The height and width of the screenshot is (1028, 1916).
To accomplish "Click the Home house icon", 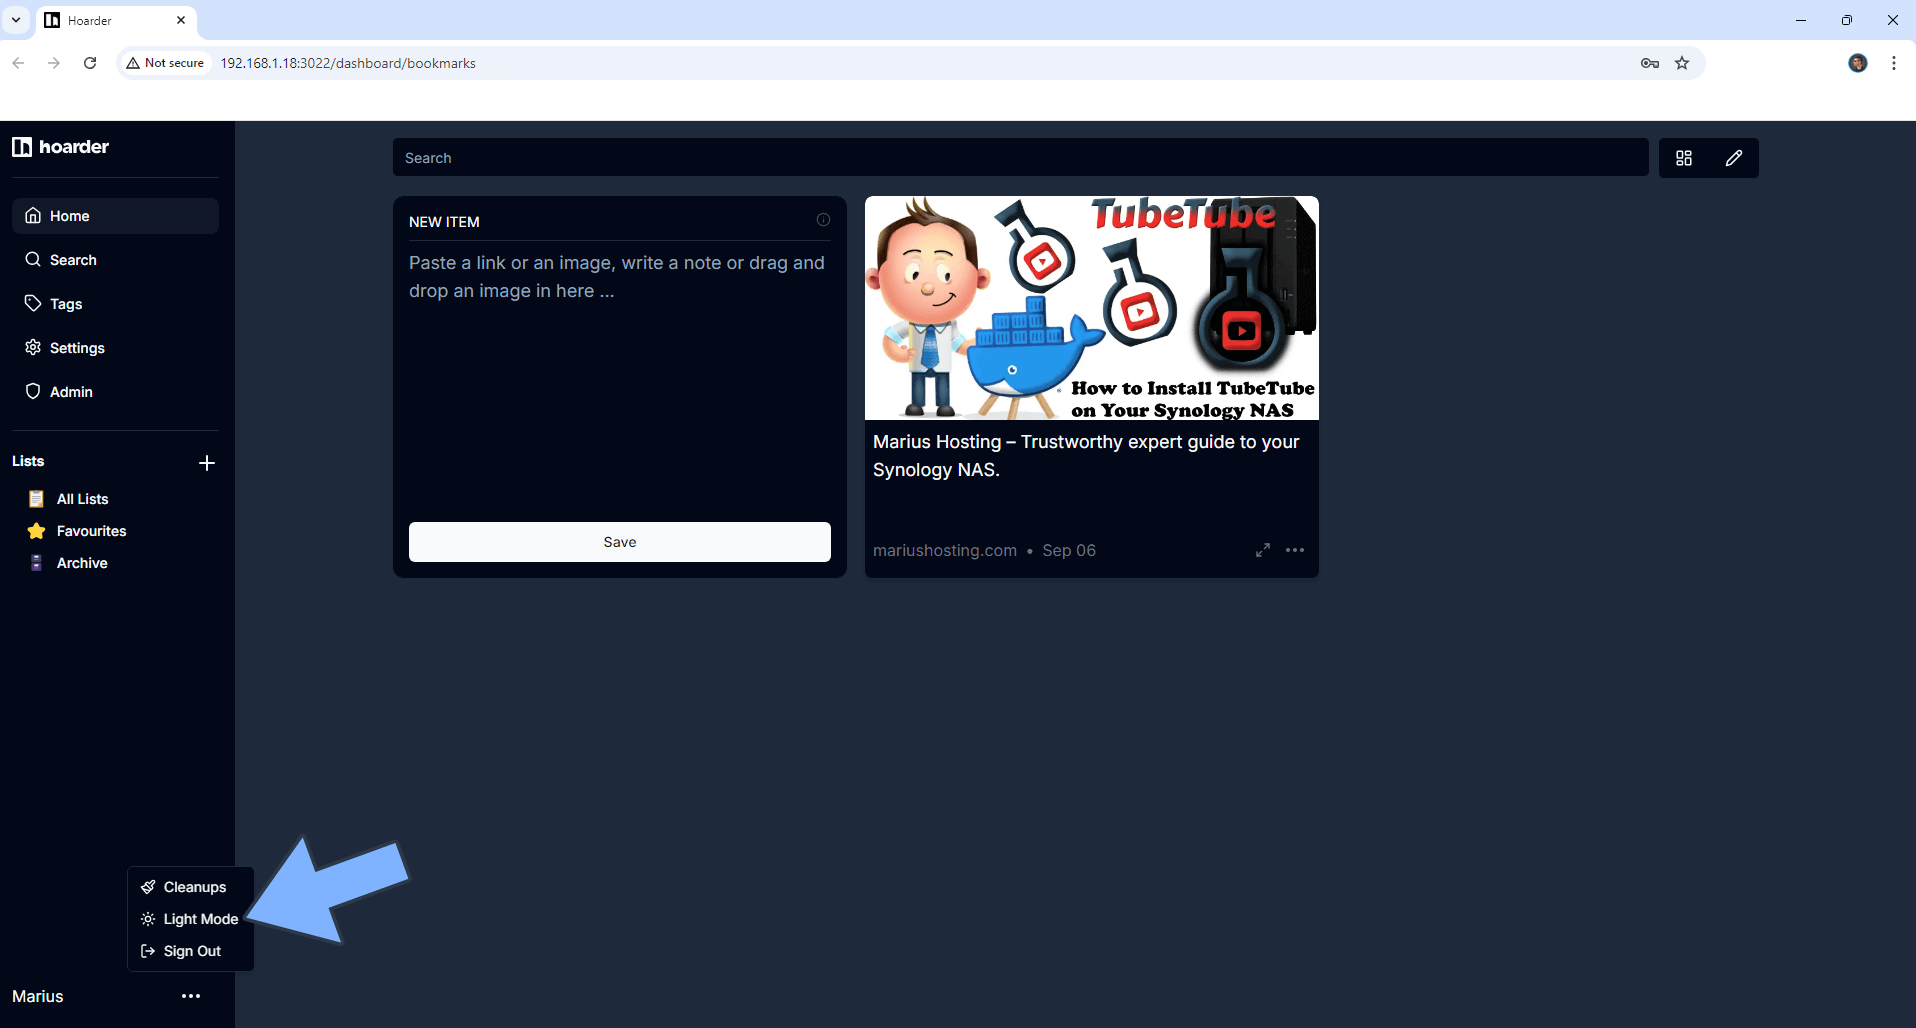I will point(33,215).
